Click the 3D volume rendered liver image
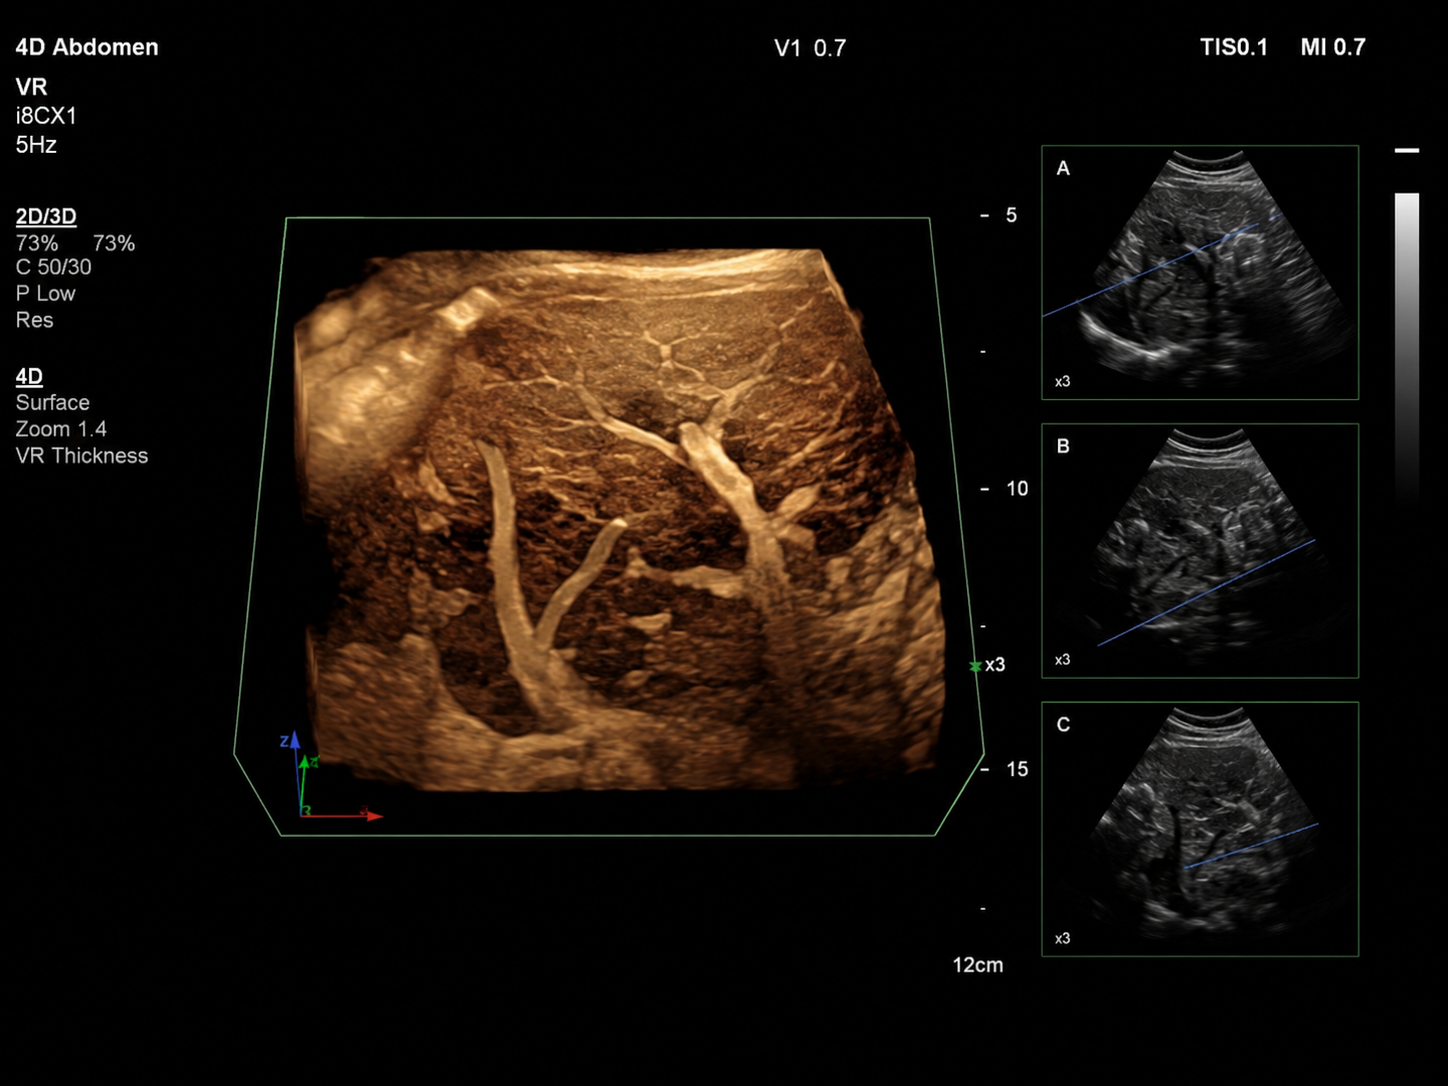Screen dimensions: 1448x1086 click(620, 520)
